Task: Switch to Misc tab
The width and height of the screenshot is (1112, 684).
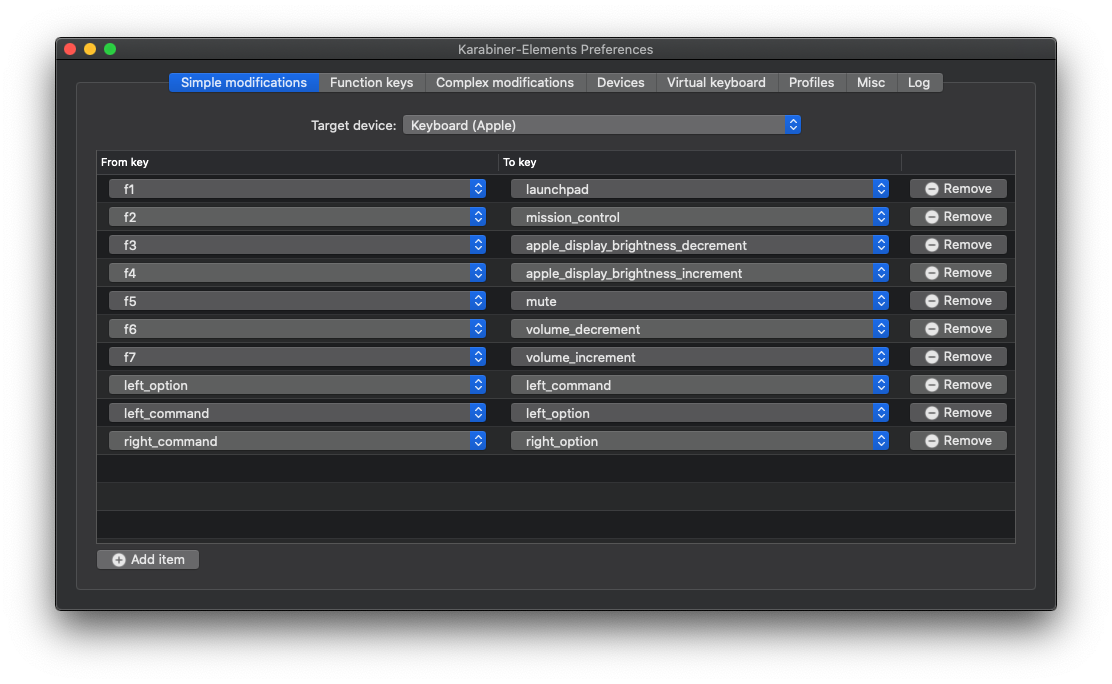Action: pyautogui.click(x=871, y=82)
